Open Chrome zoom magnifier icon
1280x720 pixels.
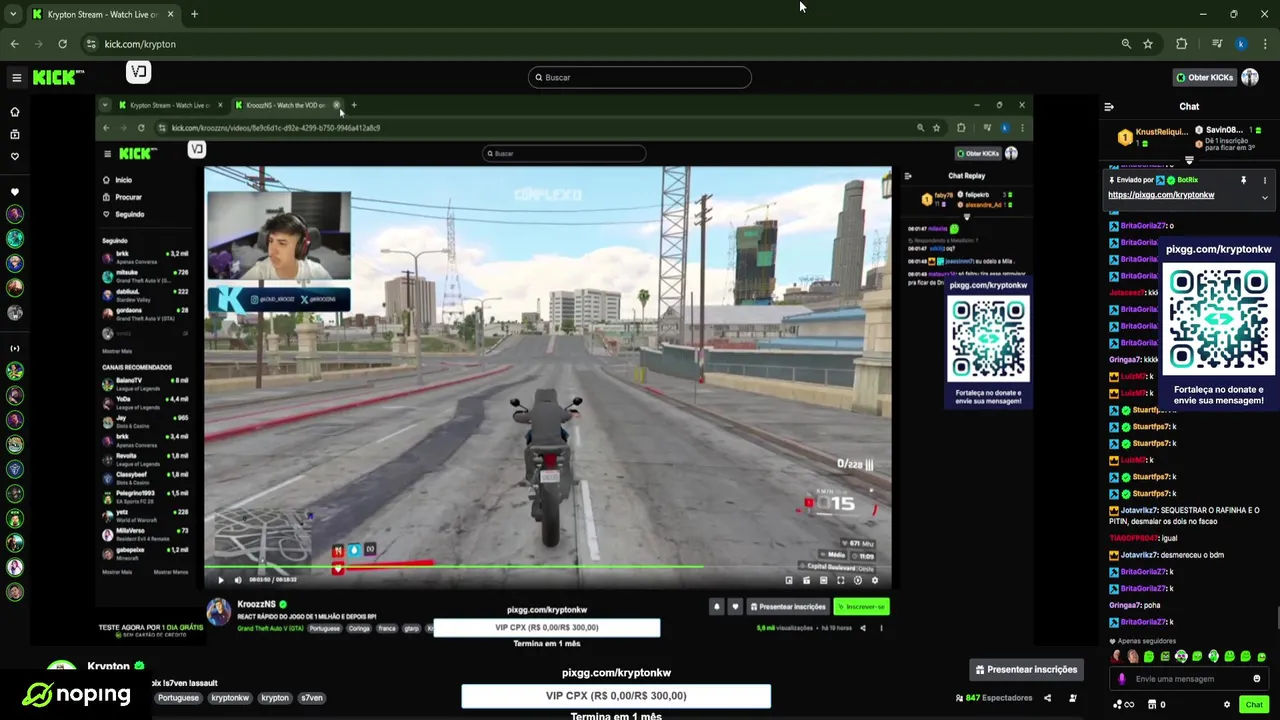[x=1126, y=44]
